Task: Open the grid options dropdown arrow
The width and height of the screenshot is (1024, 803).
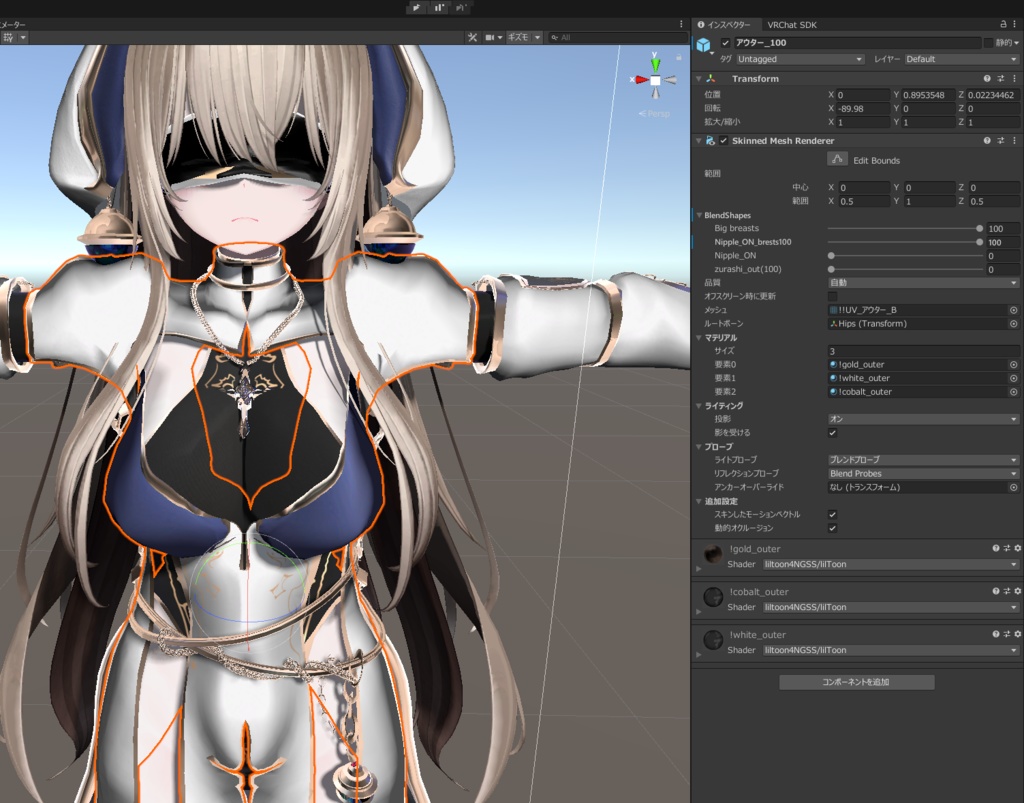Action: click(23, 37)
